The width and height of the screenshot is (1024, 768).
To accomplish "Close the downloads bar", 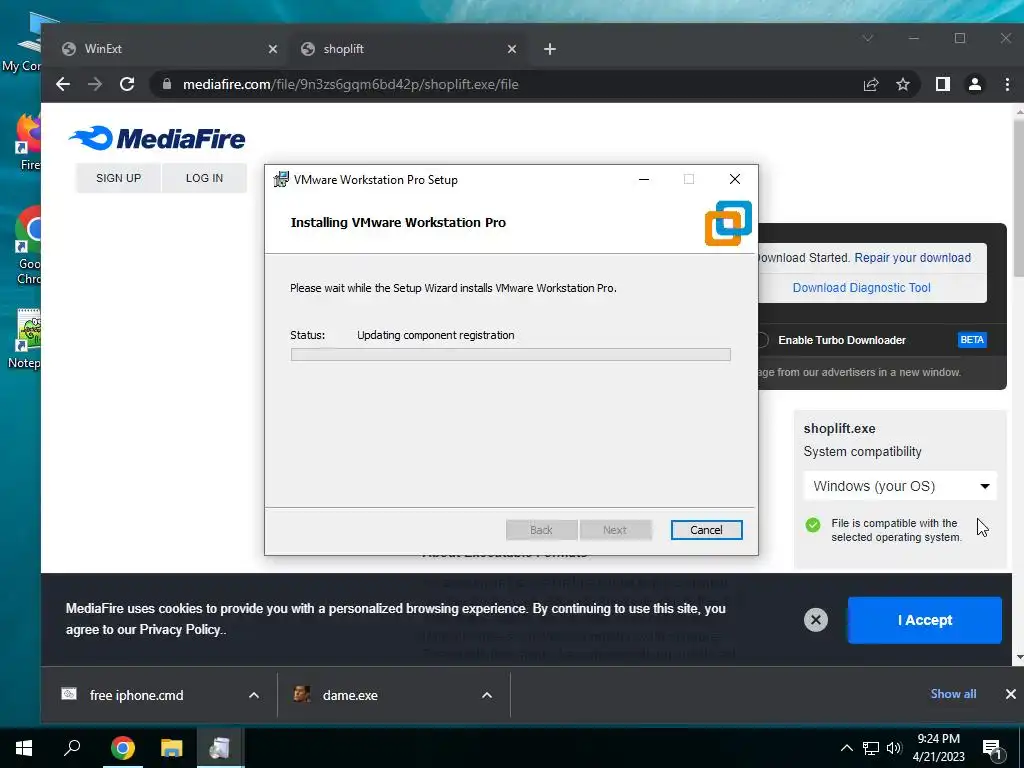I will click(1010, 694).
